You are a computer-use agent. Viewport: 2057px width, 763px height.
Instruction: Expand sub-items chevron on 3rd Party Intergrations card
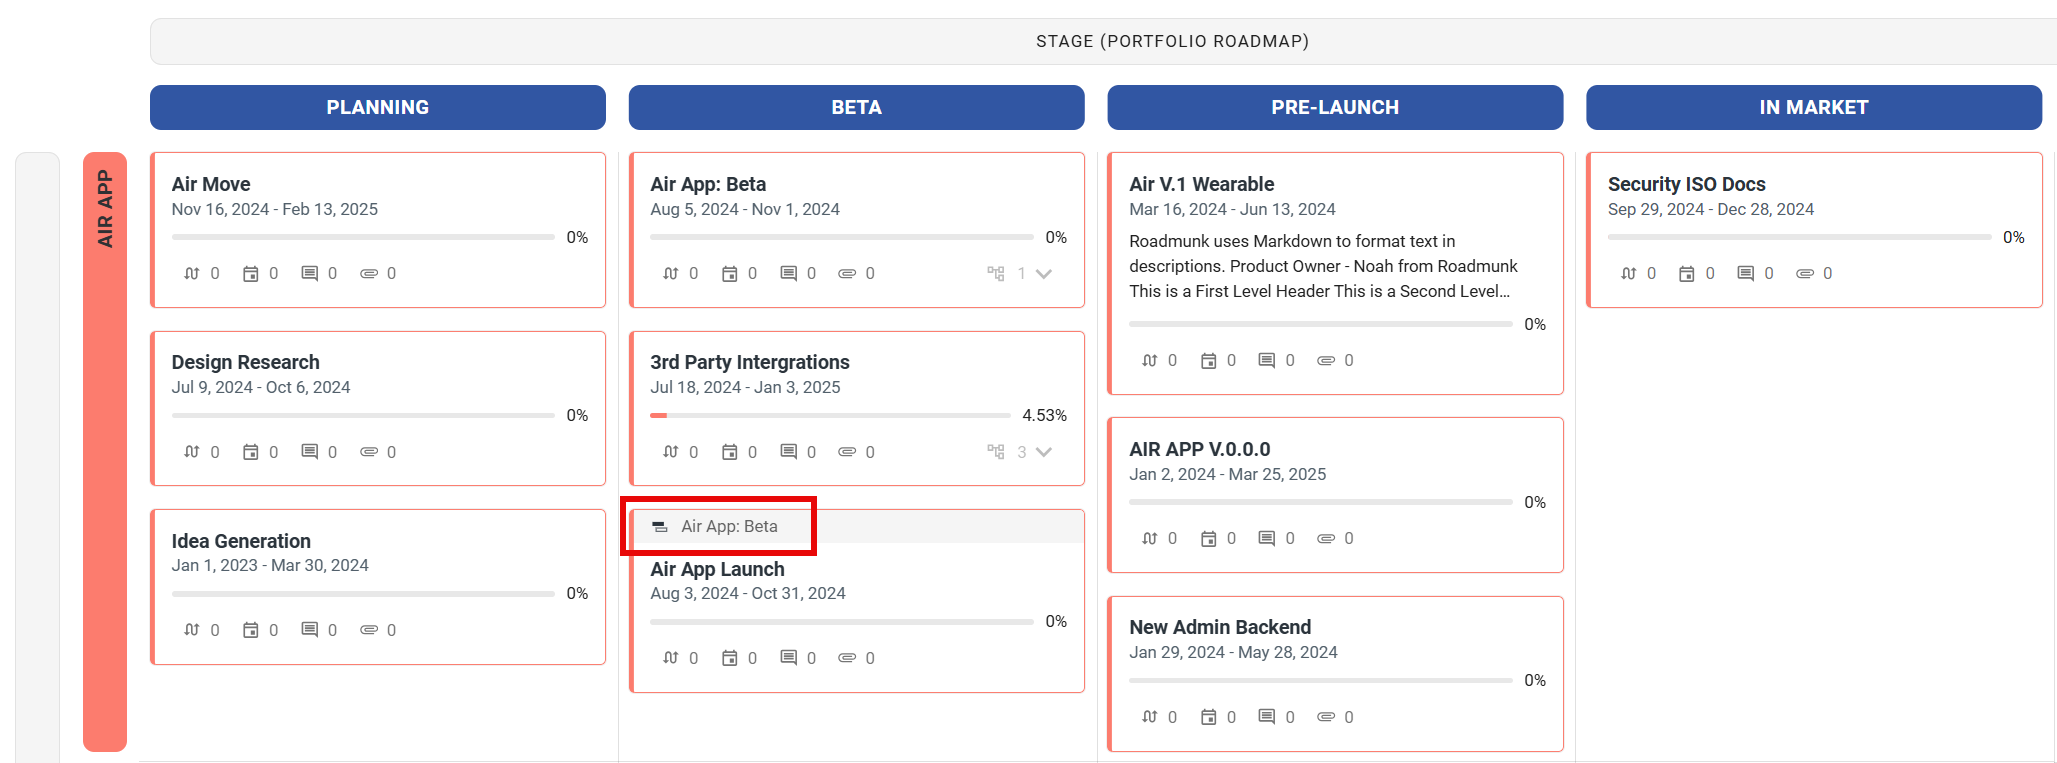tap(1044, 452)
